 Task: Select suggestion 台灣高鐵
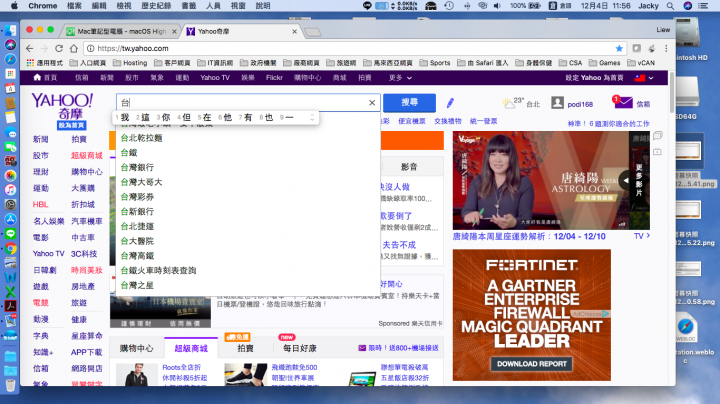[x=137, y=256]
